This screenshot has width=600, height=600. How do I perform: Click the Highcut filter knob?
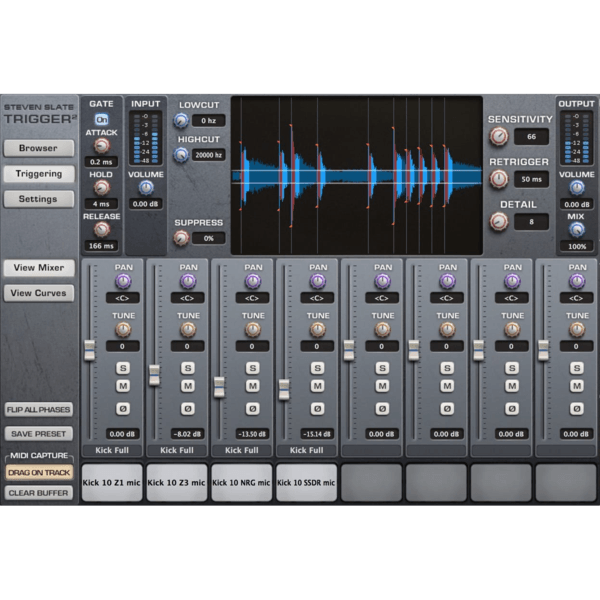point(181,155)
